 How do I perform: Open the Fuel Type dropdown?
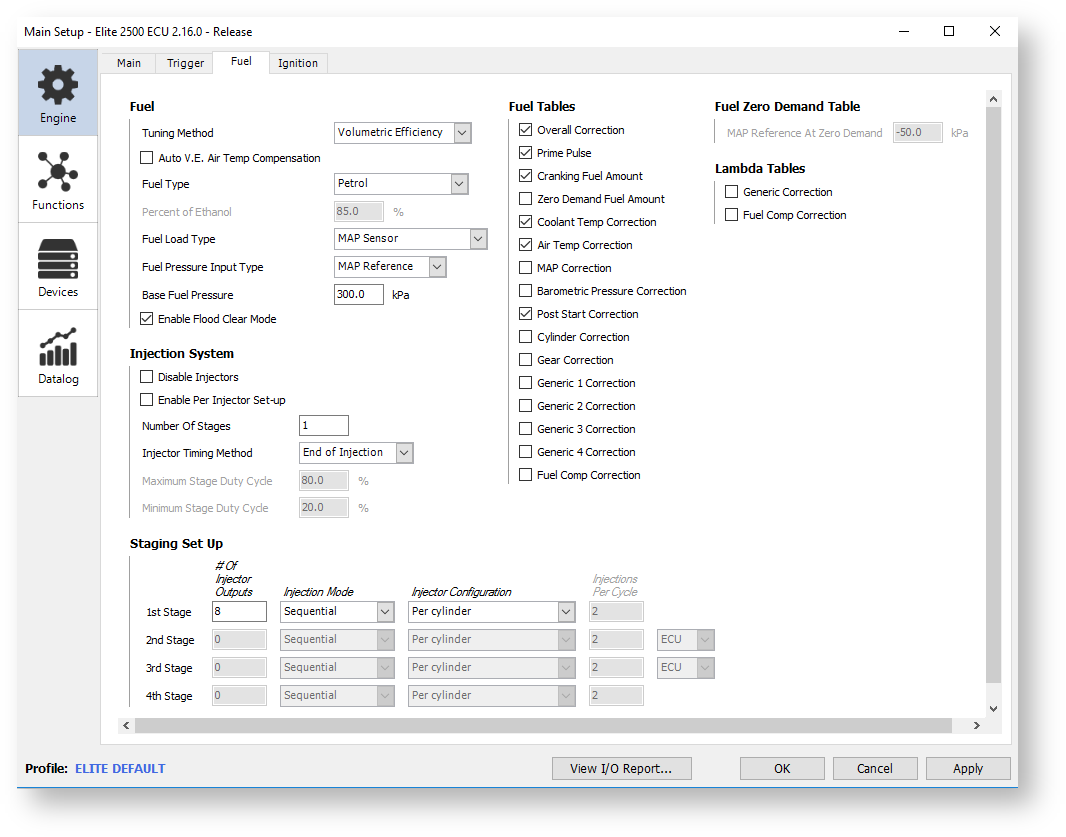(401, 184)
